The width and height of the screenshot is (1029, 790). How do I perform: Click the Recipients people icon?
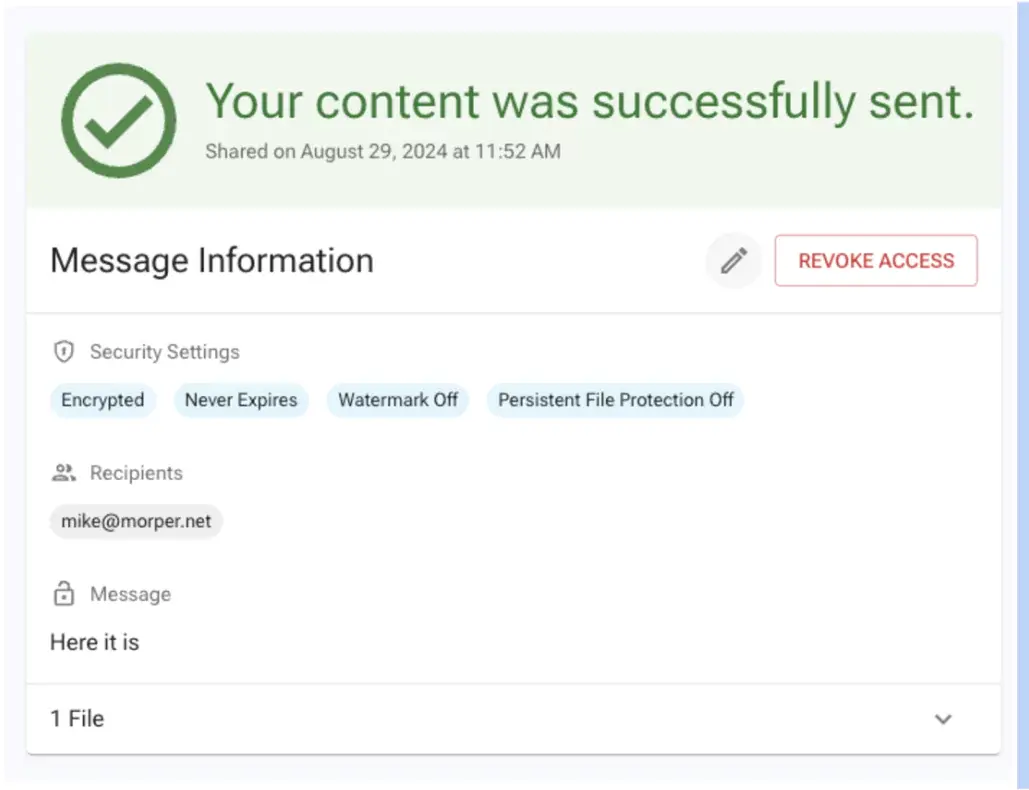[x=64, y=473]
